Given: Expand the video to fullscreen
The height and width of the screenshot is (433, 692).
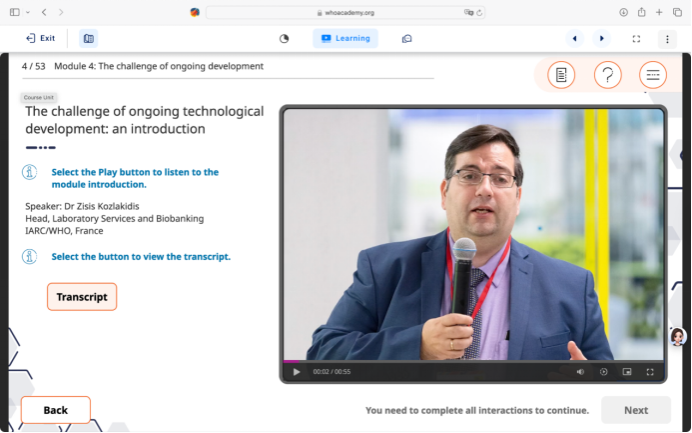Looking at the screenshot, I should (650, 372).
